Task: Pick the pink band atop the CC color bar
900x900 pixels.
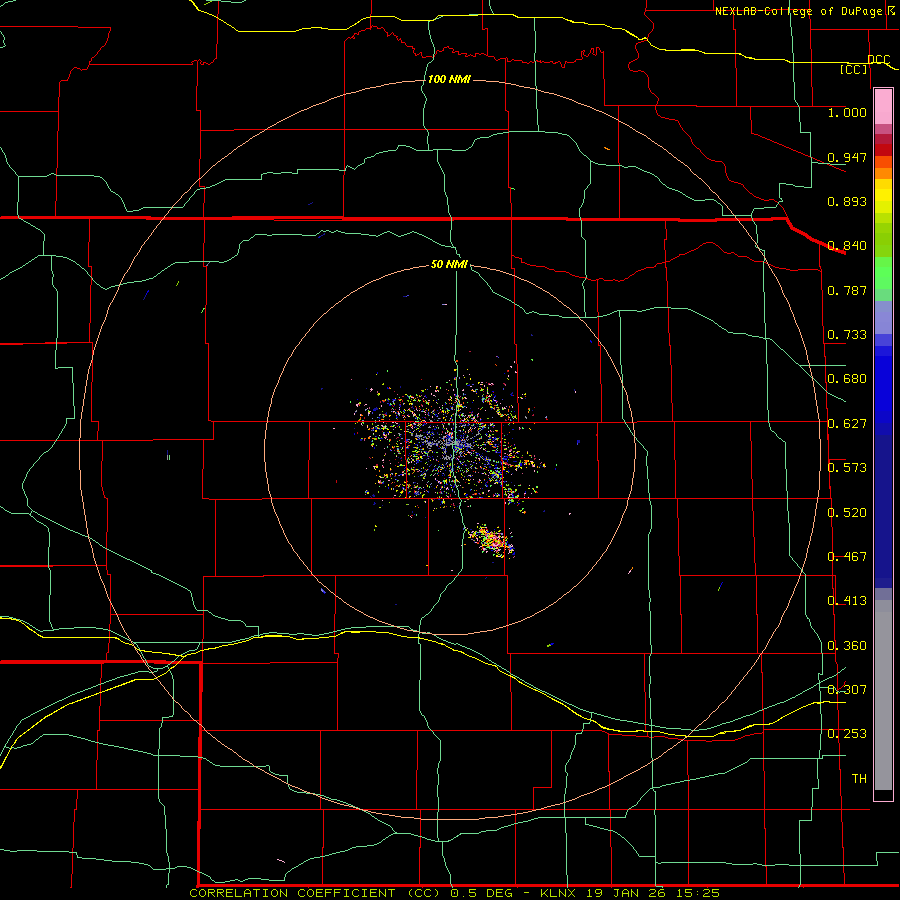Action: tap(883, 107)
